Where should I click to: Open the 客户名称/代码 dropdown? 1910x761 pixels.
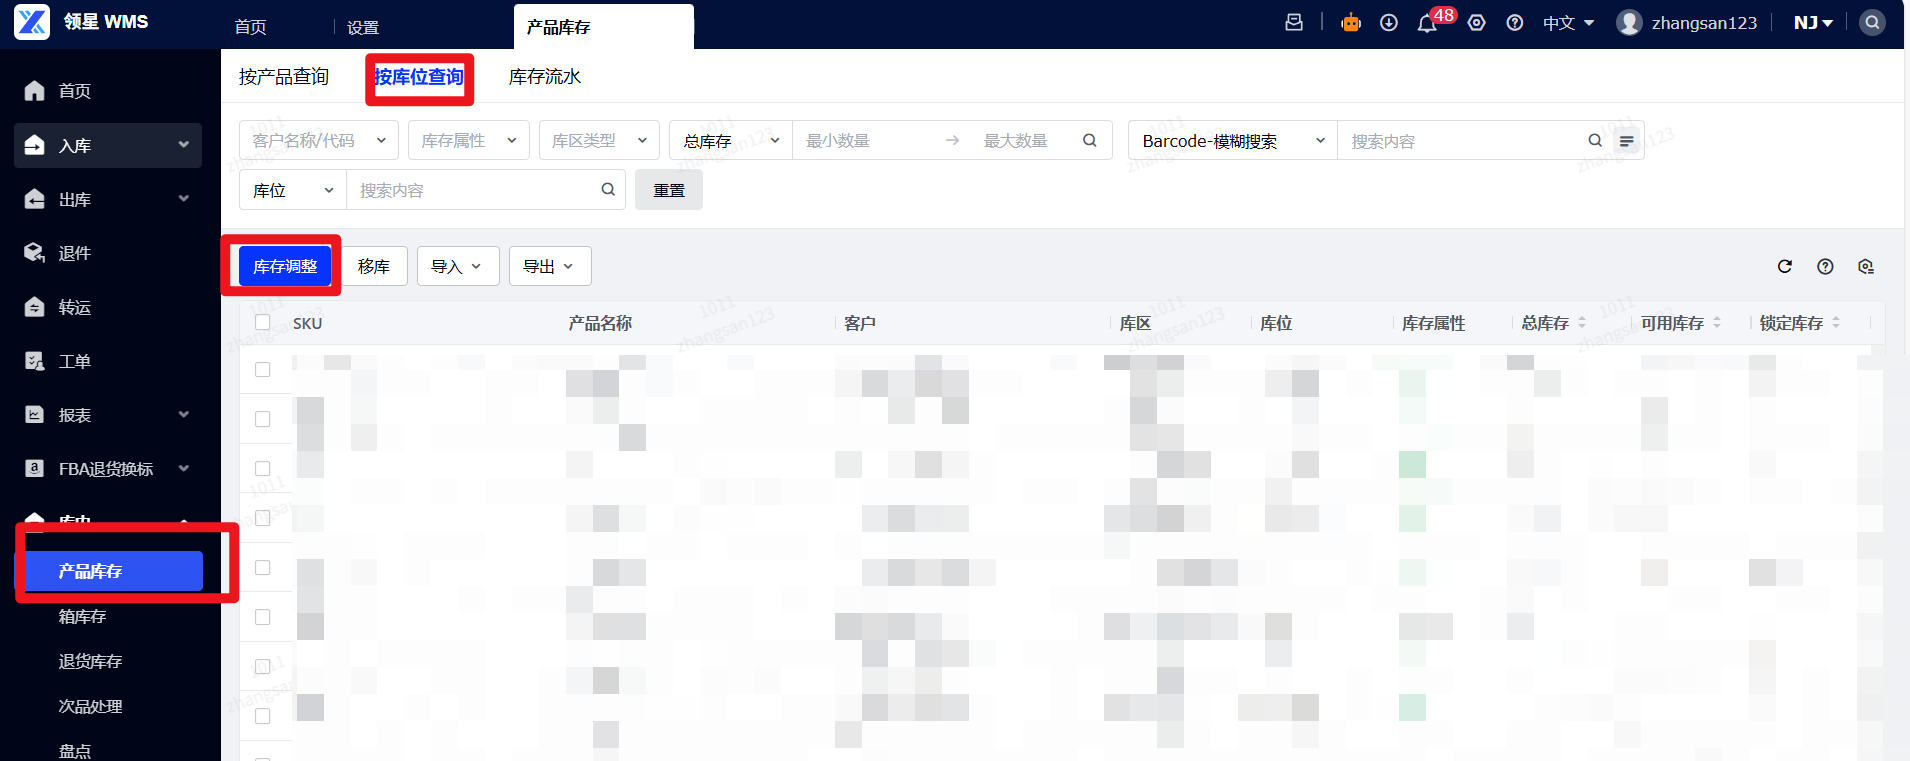coord(319,140)
